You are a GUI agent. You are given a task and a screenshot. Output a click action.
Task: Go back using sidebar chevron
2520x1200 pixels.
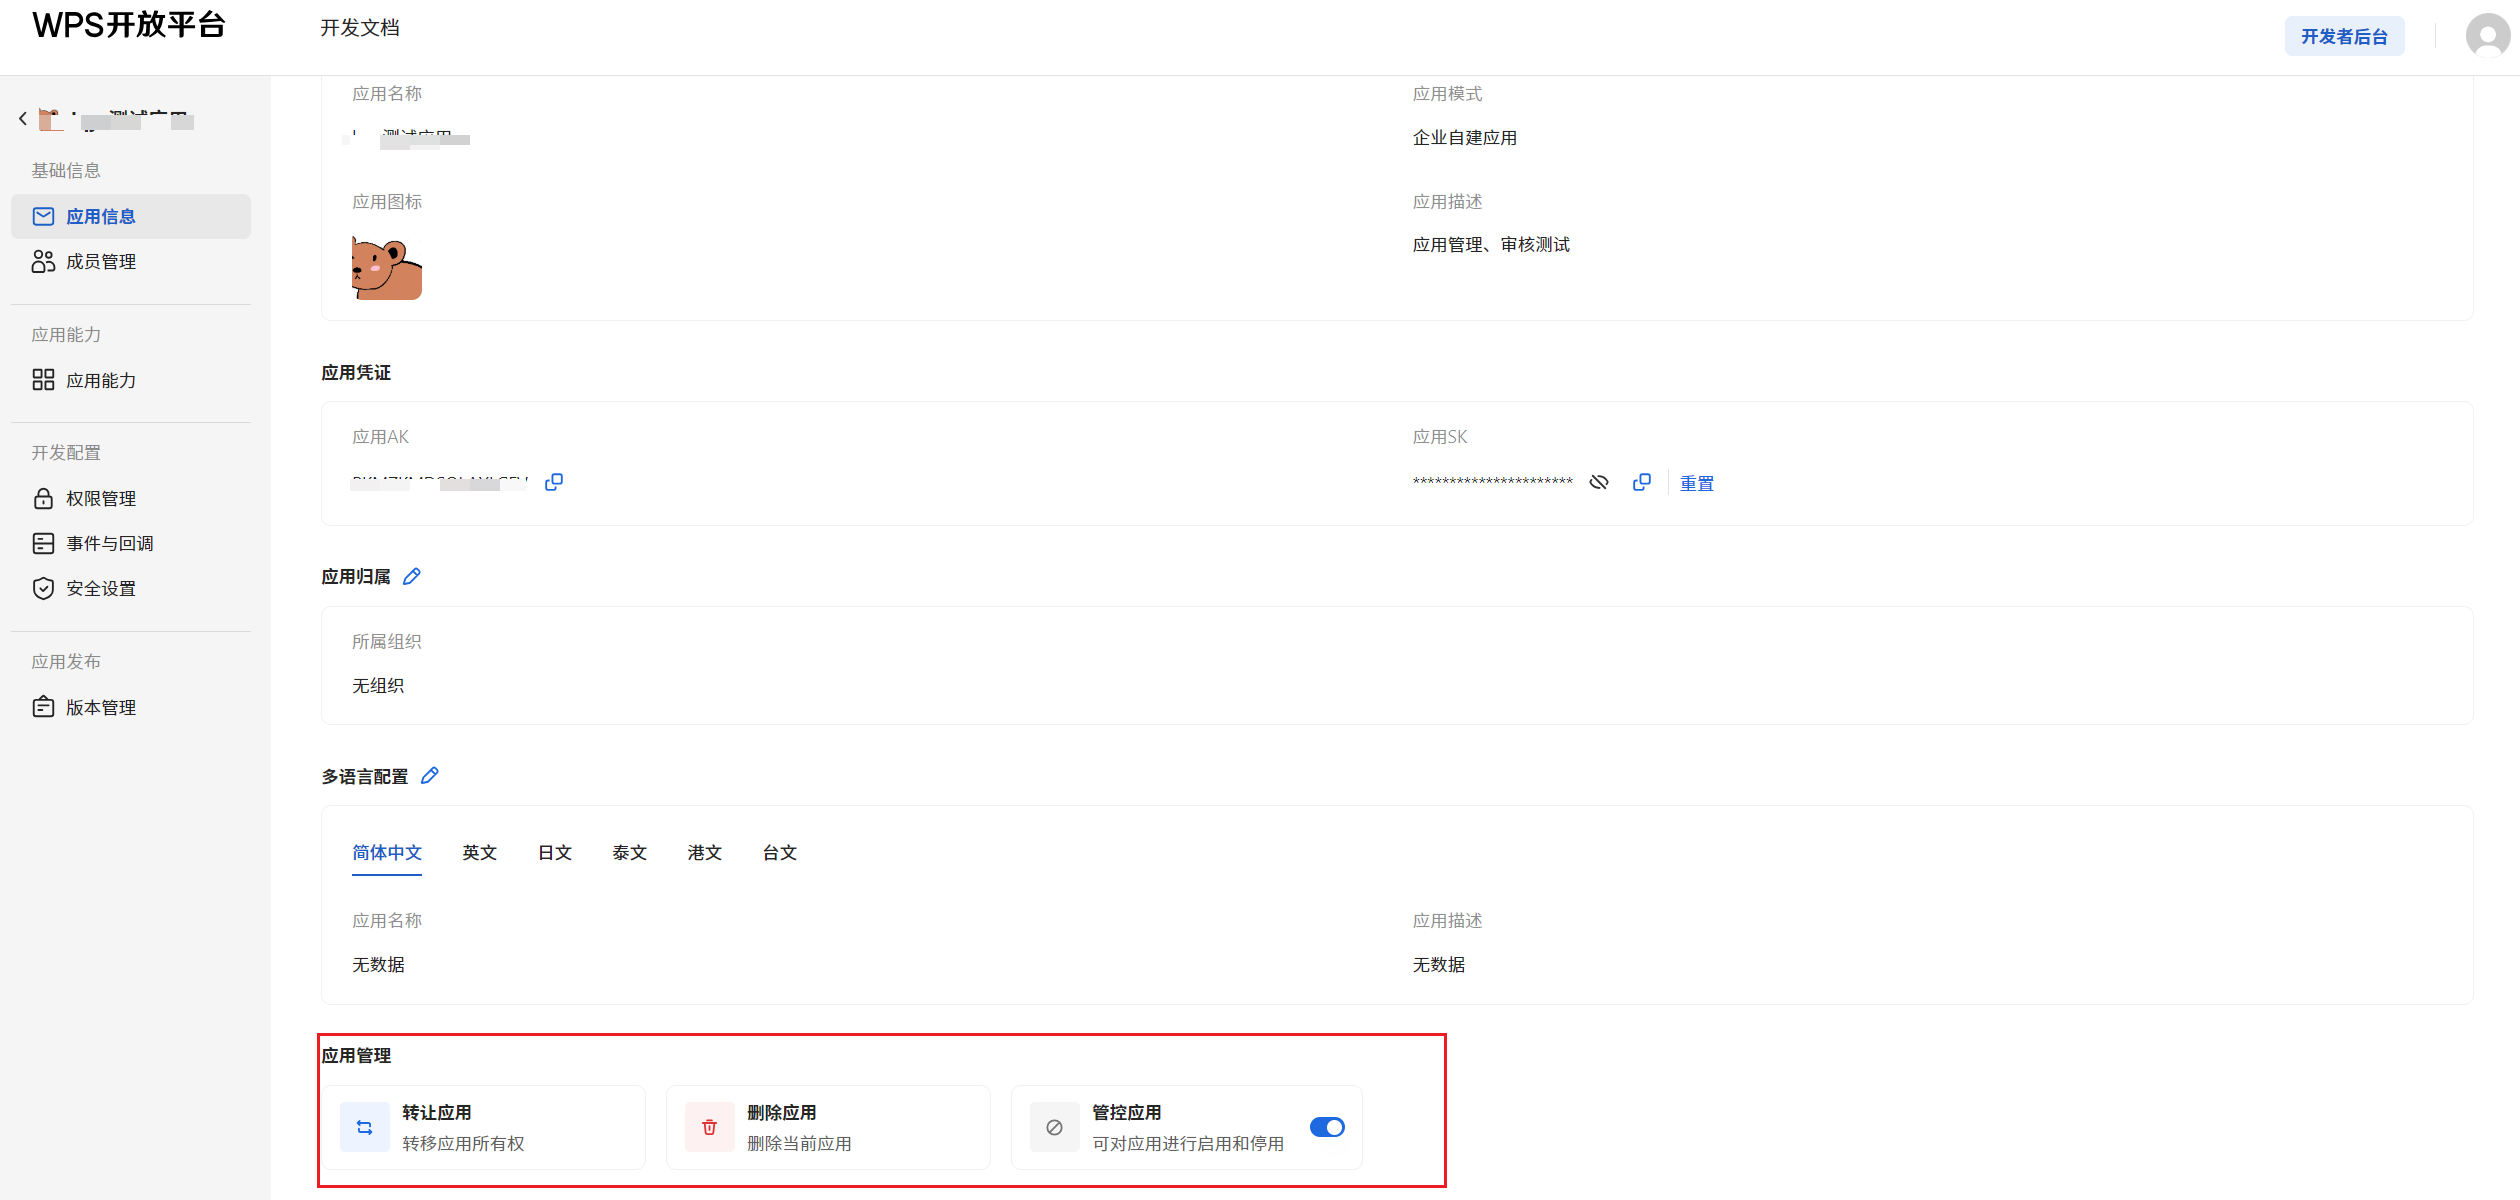tap(23, 118)
